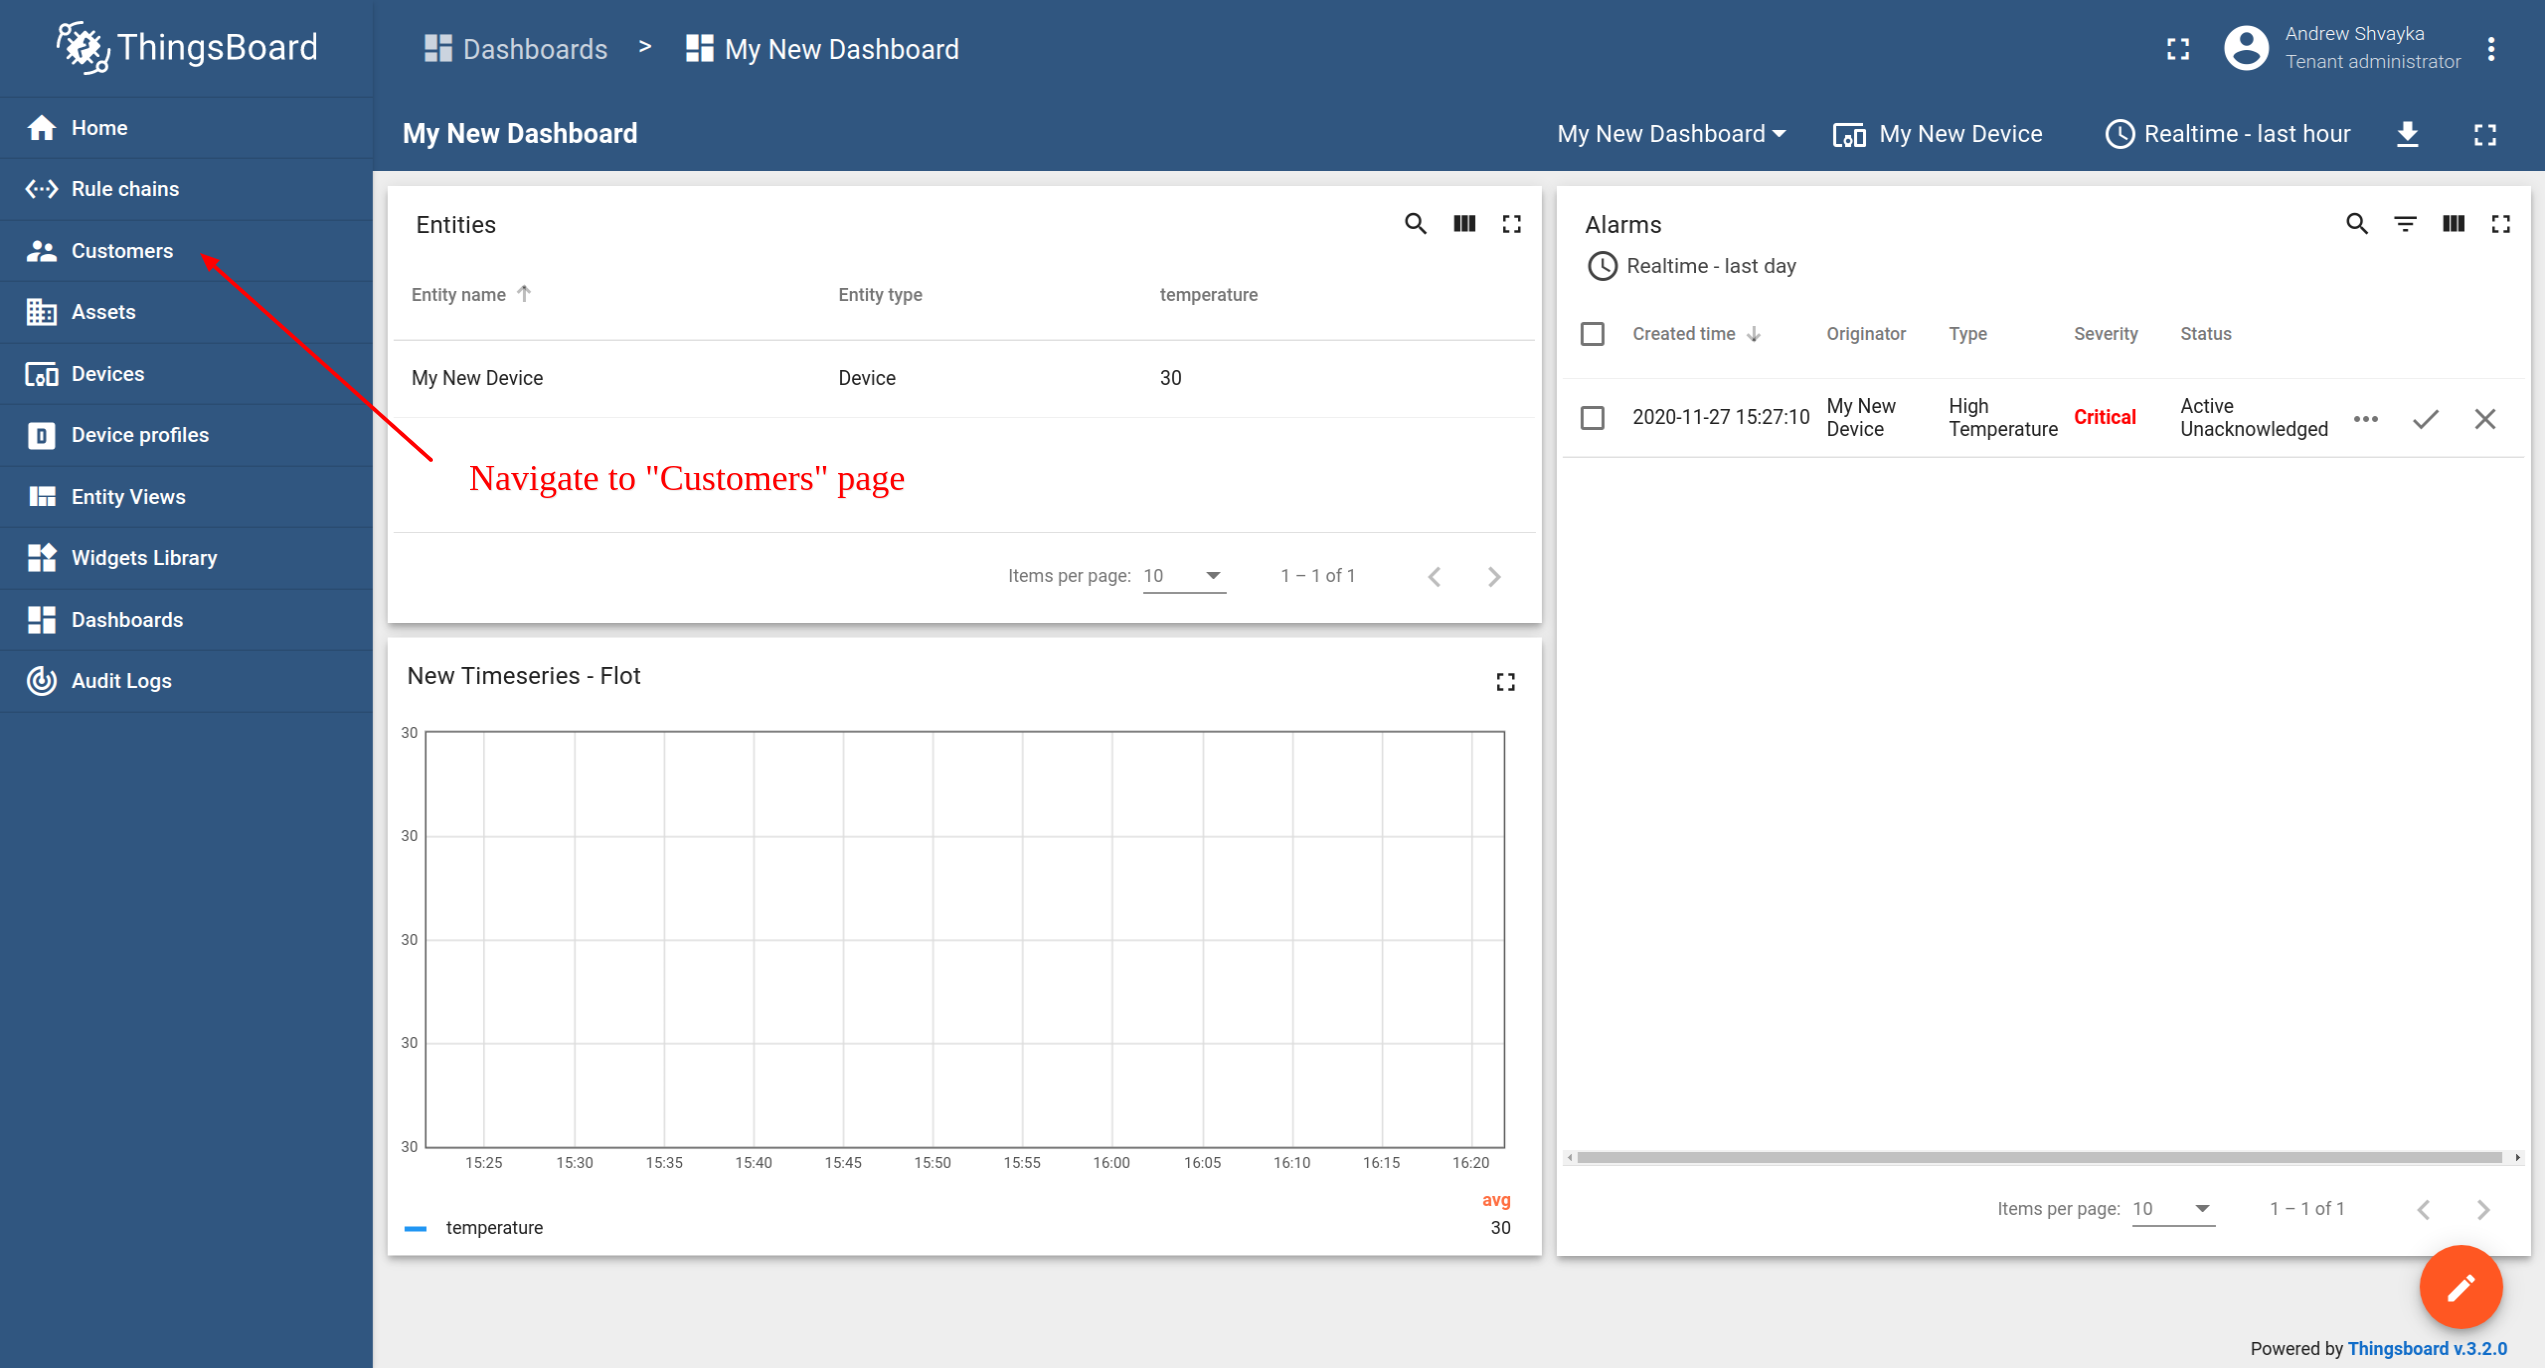Click the Entities widget fullscreen icon
This screenshot has height=1368, width=2545.
[x=1511, y=224]
